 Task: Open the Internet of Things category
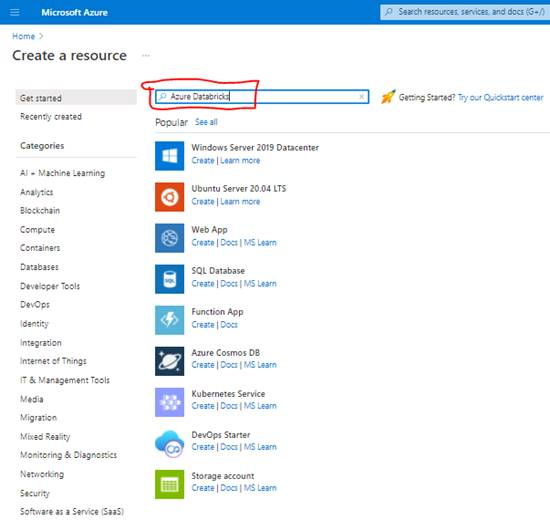pos(53,361)
